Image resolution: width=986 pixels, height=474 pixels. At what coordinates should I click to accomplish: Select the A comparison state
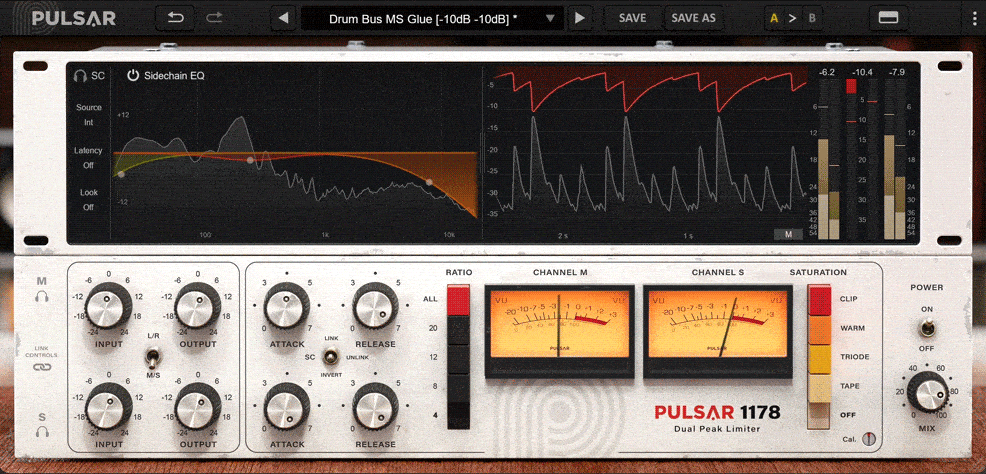tap(774, 18)
